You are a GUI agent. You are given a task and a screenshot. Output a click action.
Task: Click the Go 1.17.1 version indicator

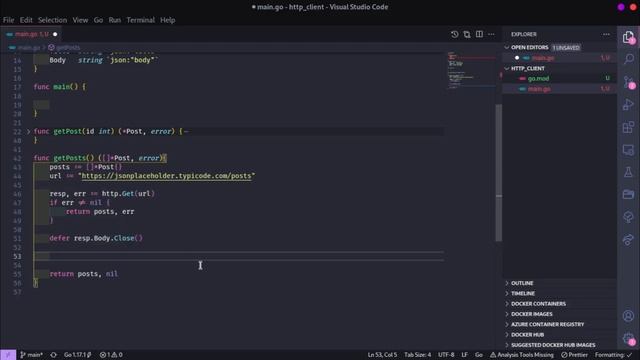click(x=78, y=355)
